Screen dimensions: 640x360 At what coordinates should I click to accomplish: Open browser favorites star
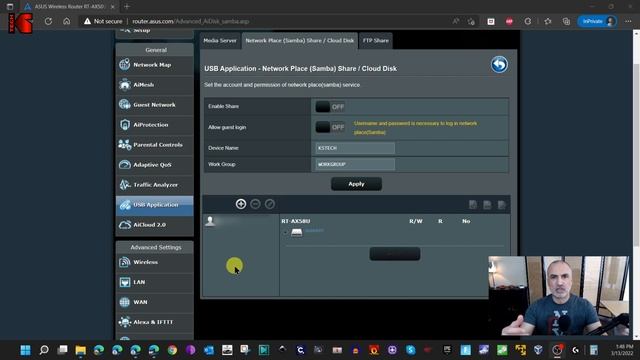pos(548,21)
